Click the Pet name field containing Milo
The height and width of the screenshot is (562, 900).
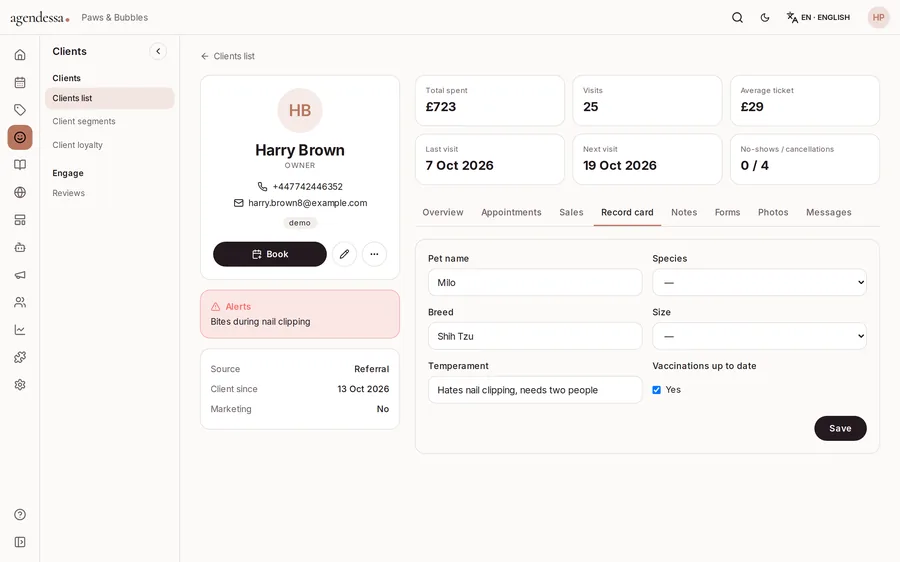pos(535,282)
